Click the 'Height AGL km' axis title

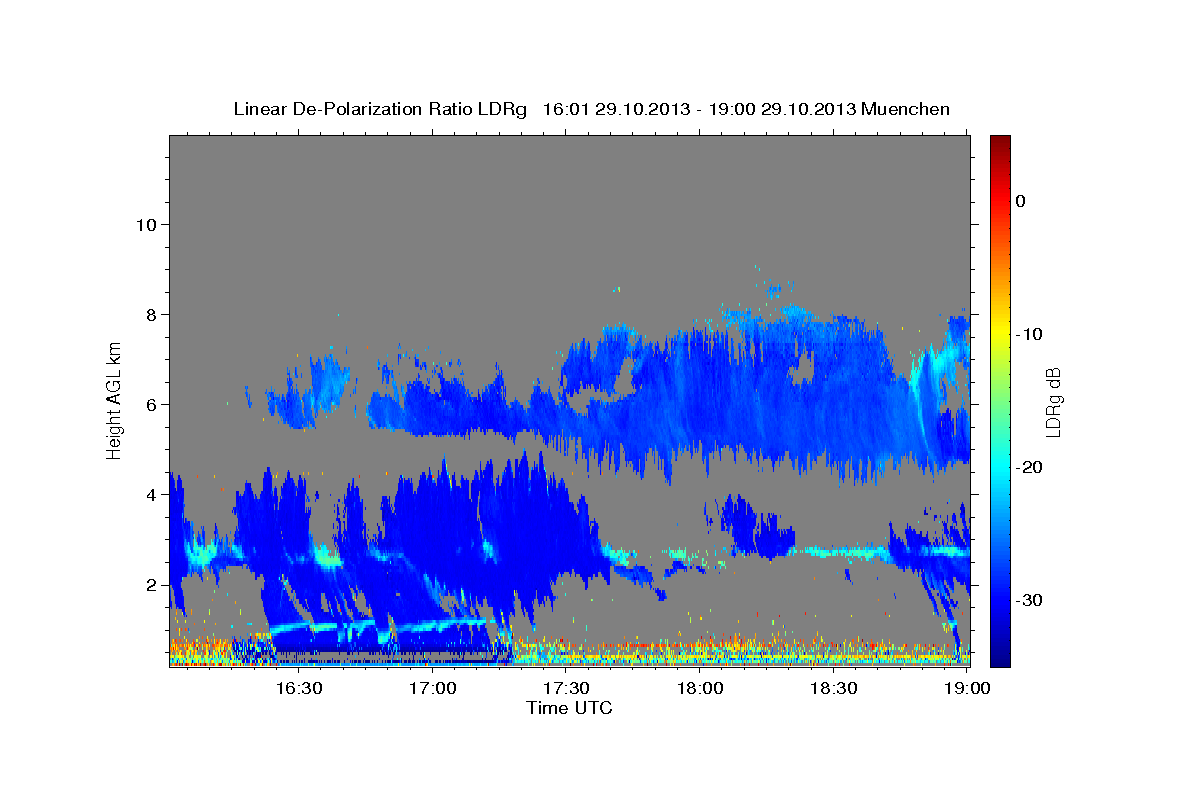click(x=114, y=399)
